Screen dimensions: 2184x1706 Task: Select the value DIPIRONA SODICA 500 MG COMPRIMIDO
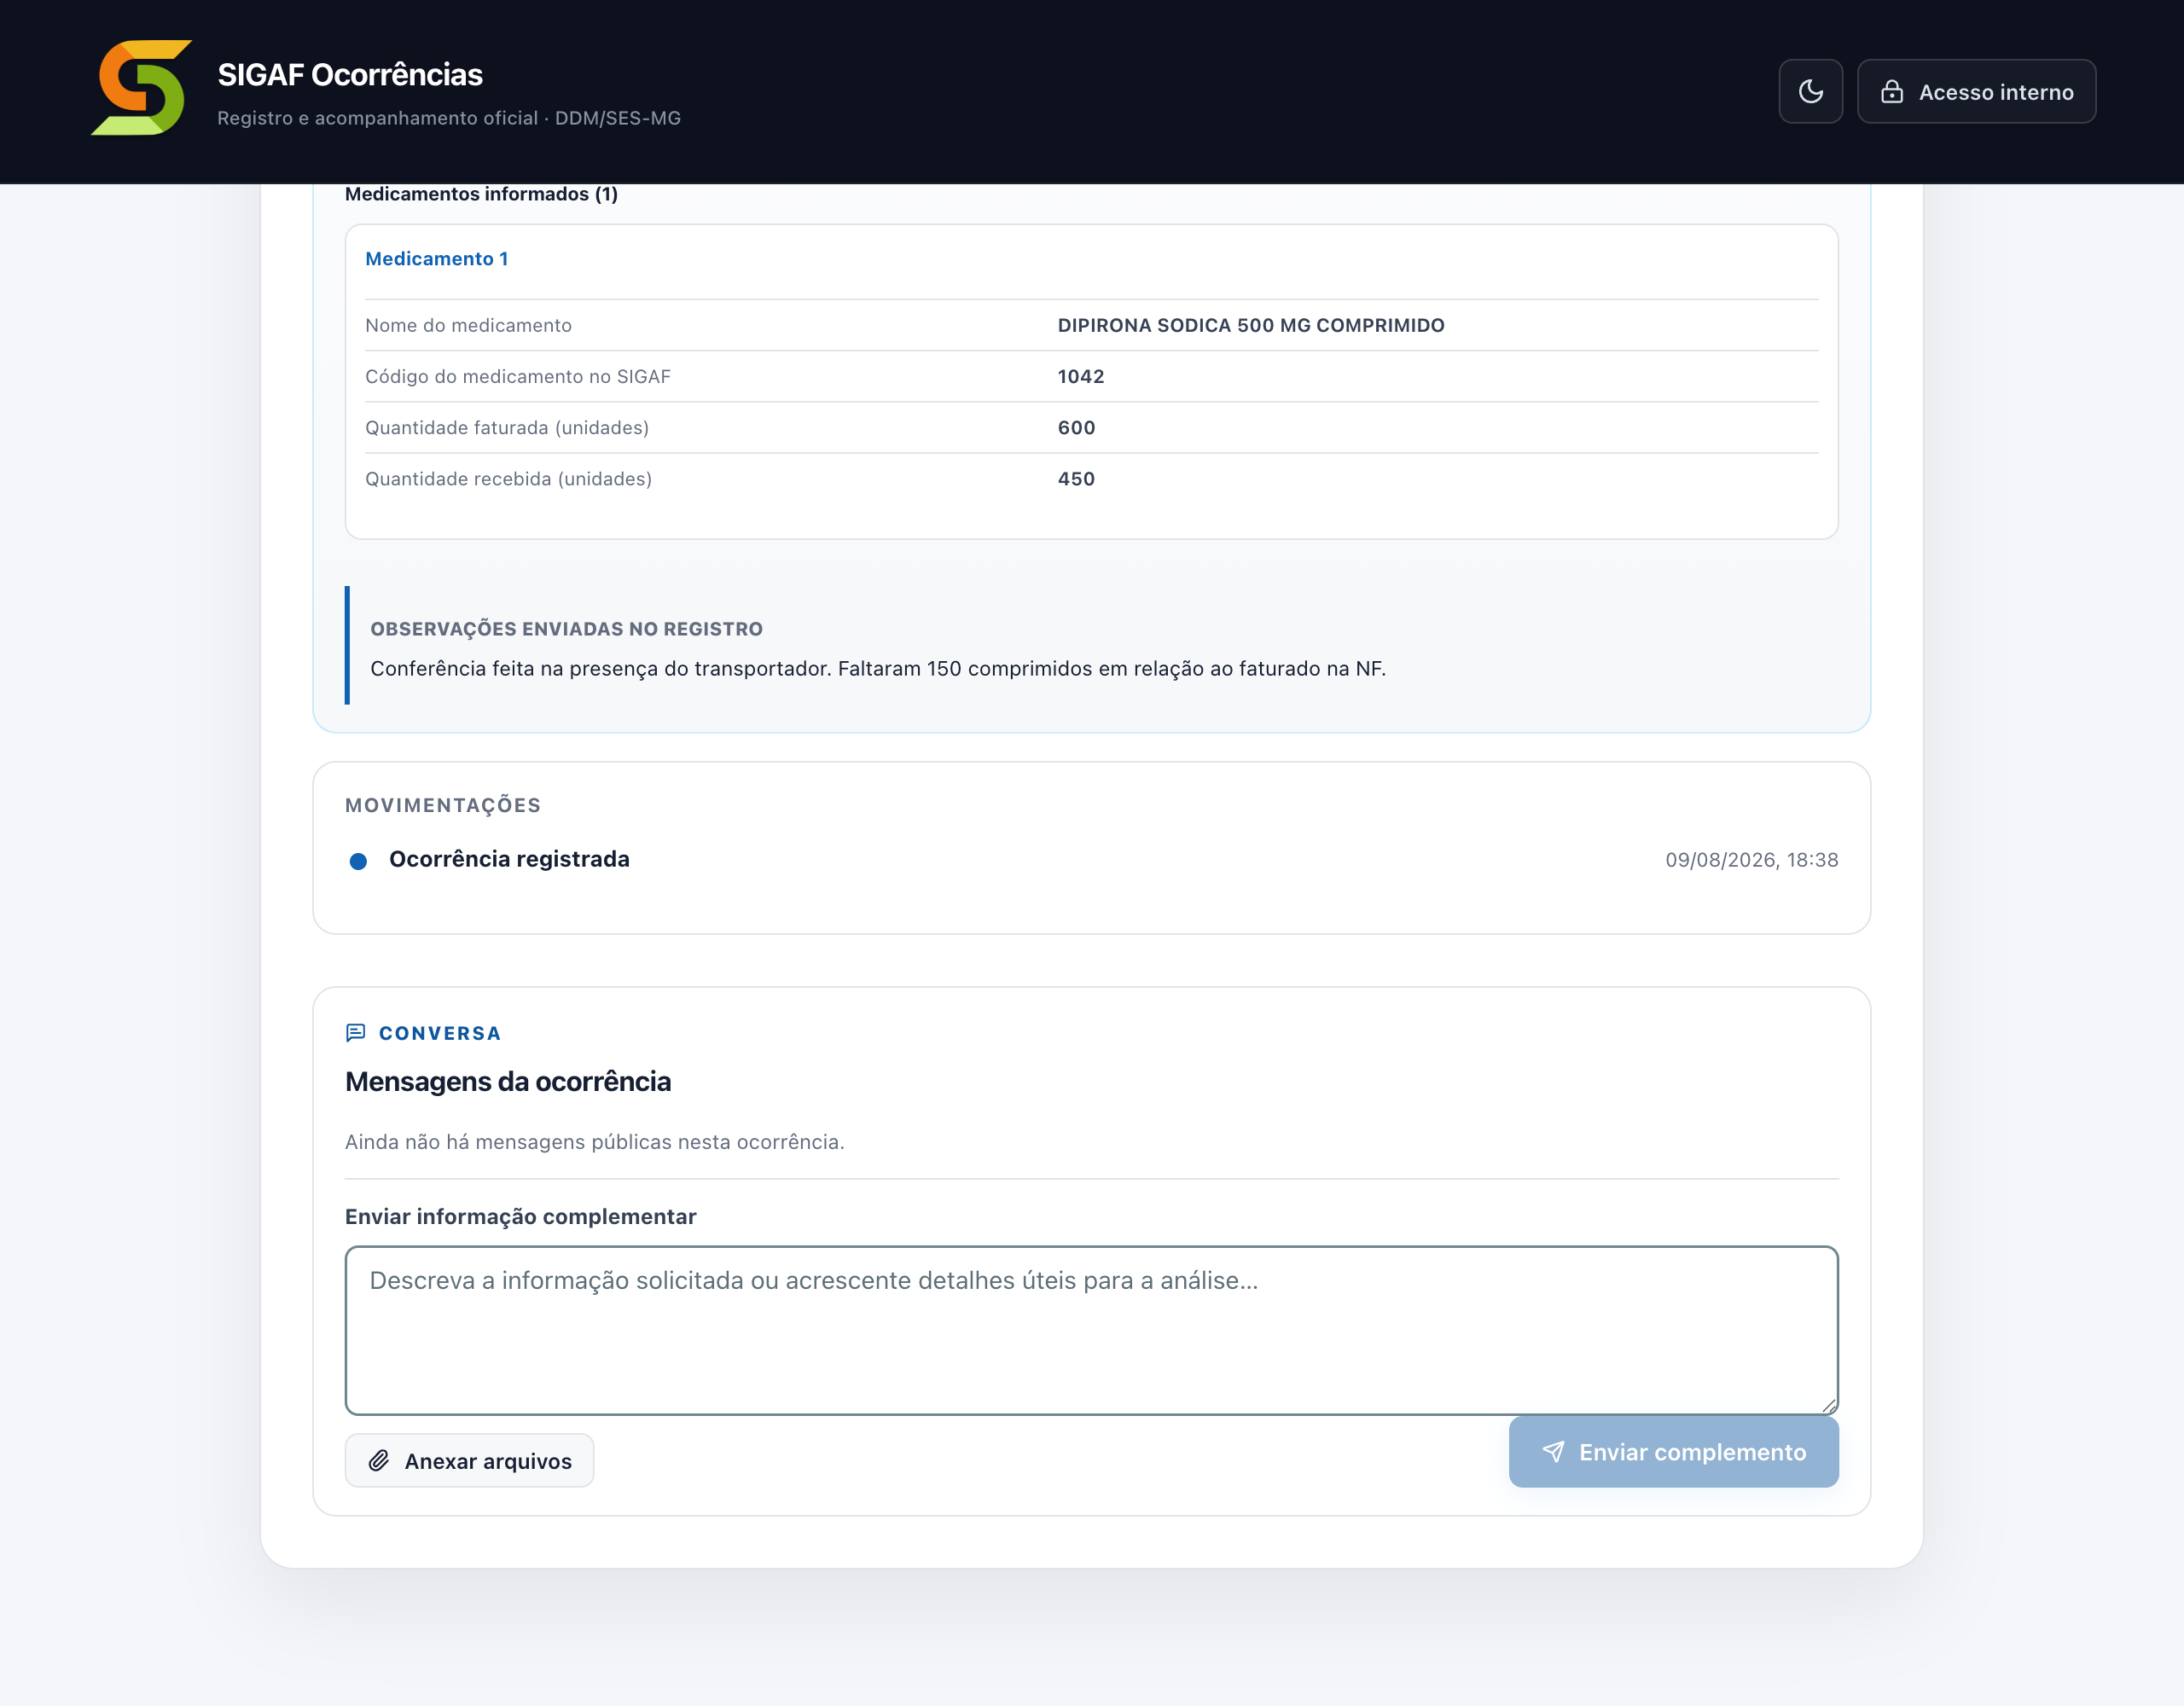click(1250, 325)
